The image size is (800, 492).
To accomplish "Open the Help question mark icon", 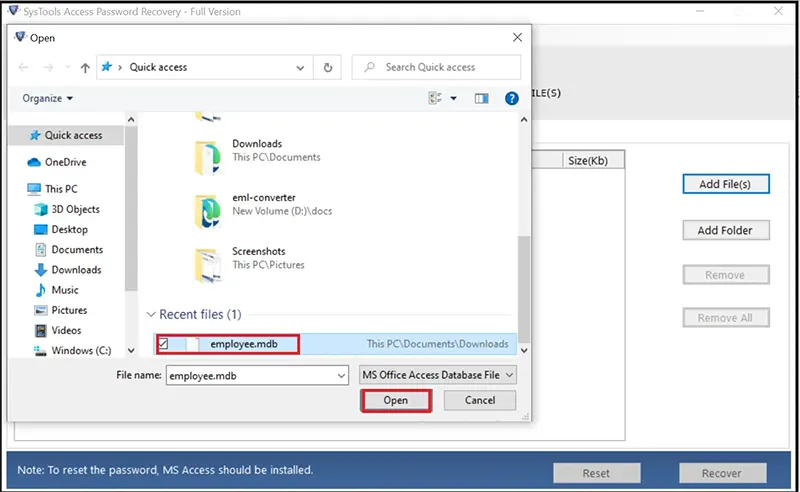I will tap(512, 99).
